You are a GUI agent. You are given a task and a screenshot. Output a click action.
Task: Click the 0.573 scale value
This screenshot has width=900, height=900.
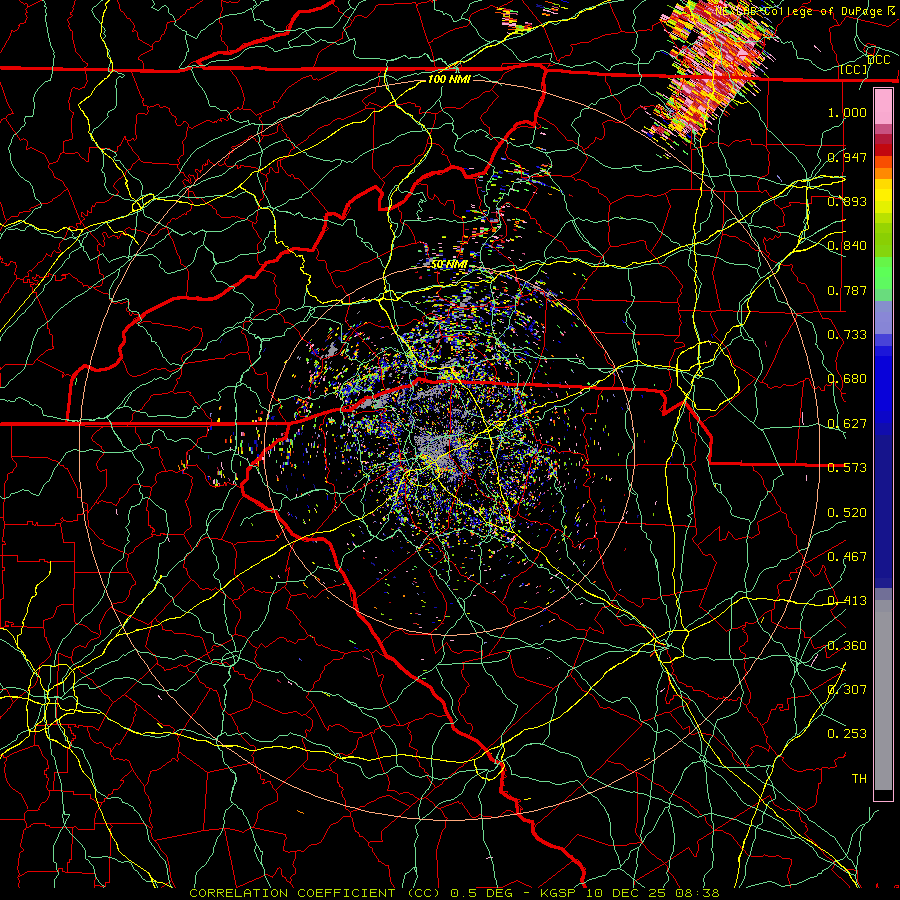tap(847, 468)
